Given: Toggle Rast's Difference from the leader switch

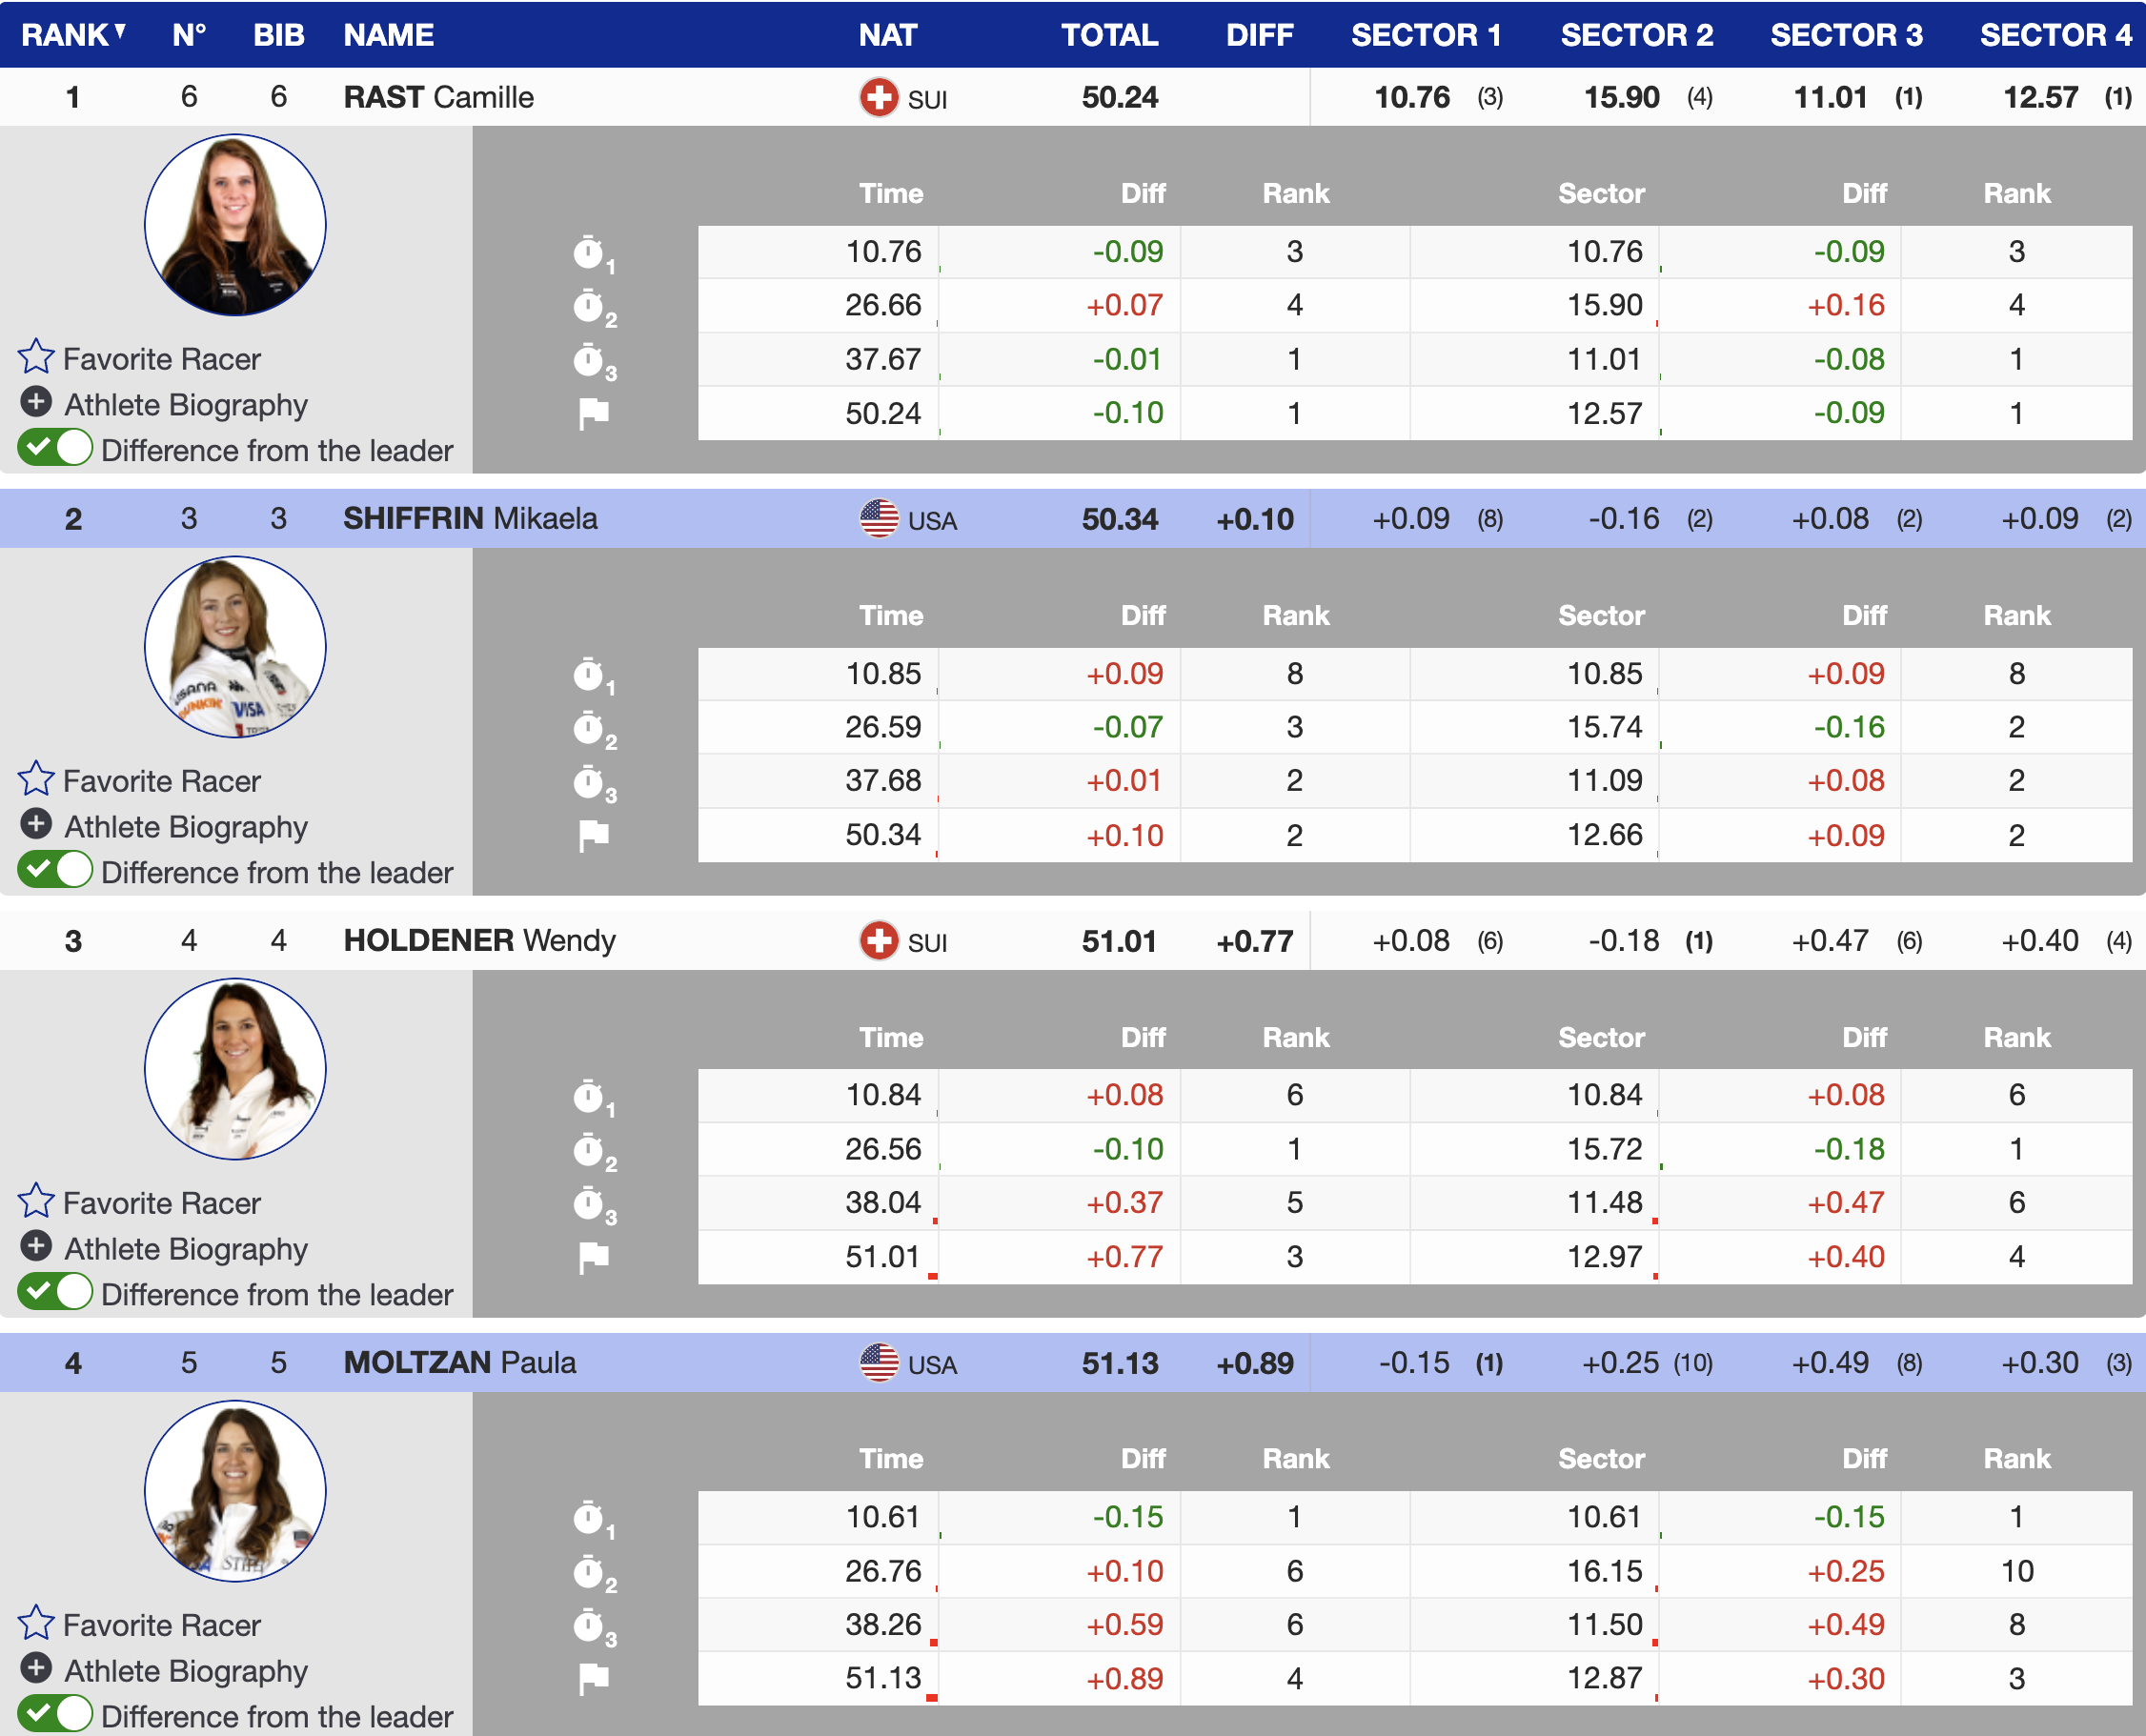Looking at the screenshot, I should pyautogui.click(x=56, y=448).
